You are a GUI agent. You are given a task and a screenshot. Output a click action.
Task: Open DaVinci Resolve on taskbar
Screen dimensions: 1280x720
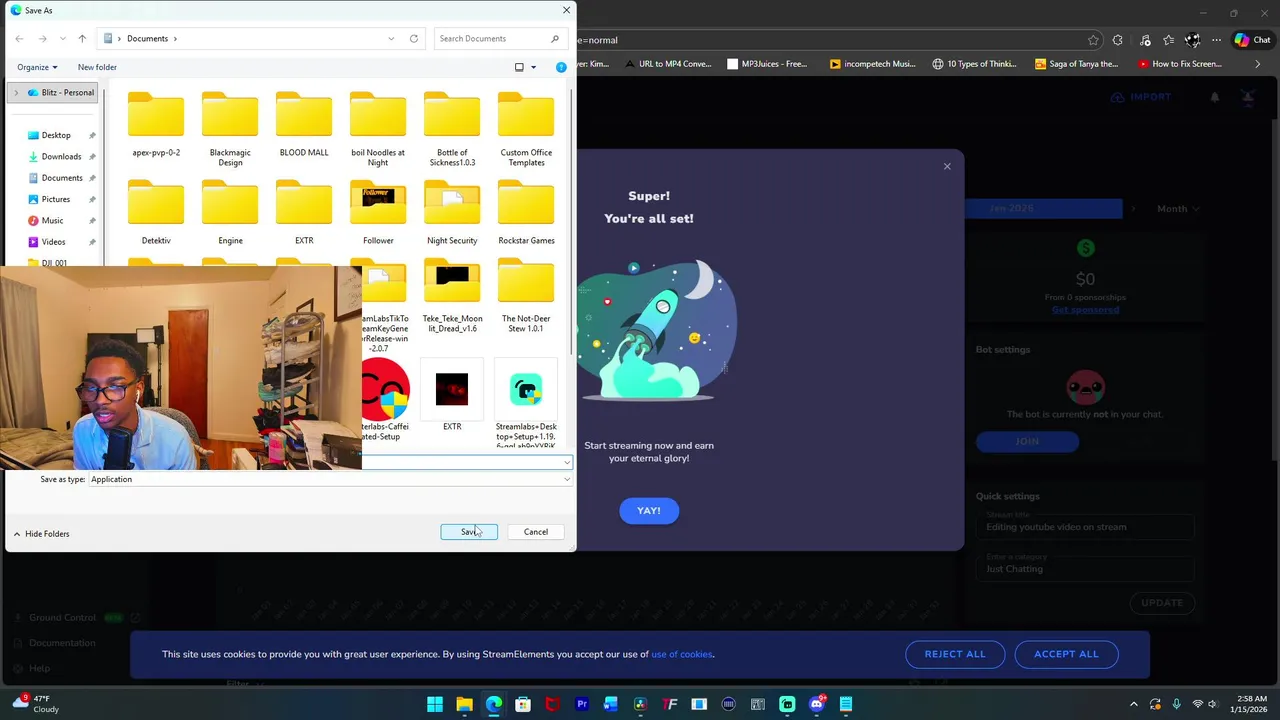tap(640, 704)
